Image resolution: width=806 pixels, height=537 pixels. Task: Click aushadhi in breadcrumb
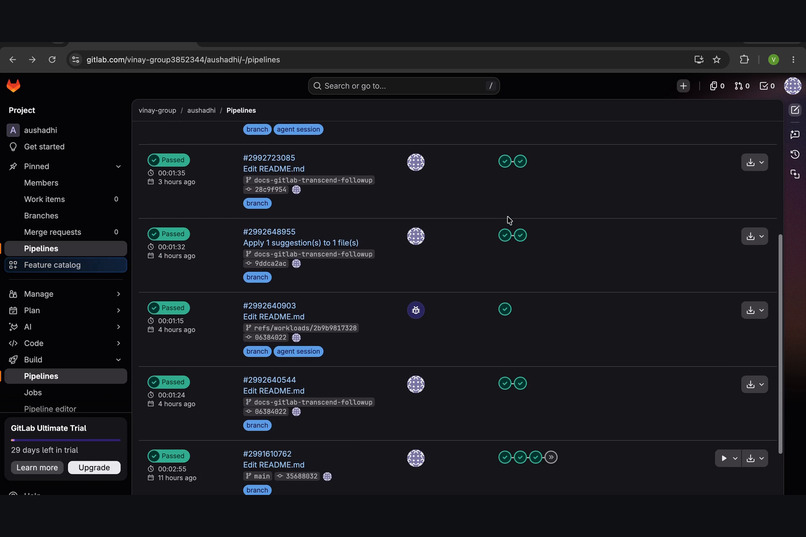point(201,110)
